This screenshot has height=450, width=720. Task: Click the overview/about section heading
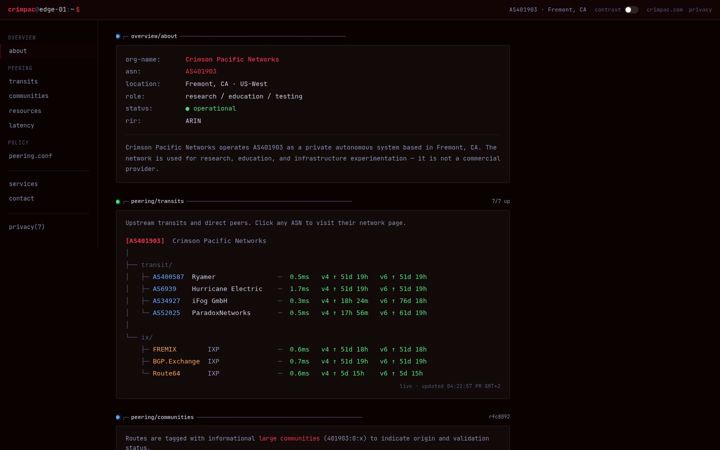[154, 36]
